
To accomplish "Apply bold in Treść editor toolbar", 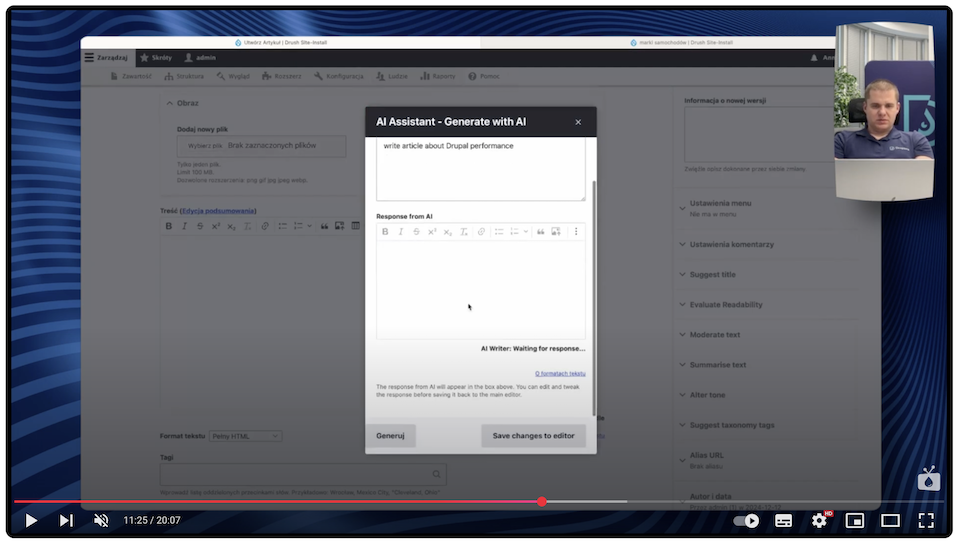I will coord(169,226).
